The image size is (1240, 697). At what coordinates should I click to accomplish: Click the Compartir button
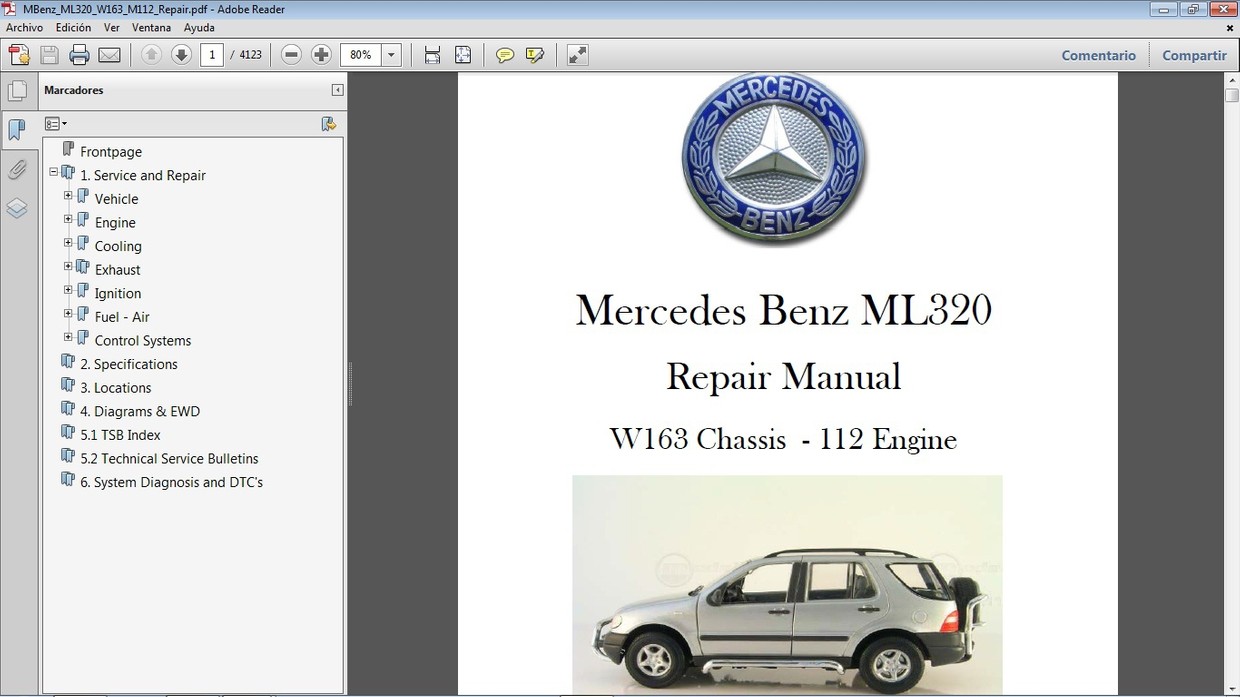click(x=1194, y=55)
